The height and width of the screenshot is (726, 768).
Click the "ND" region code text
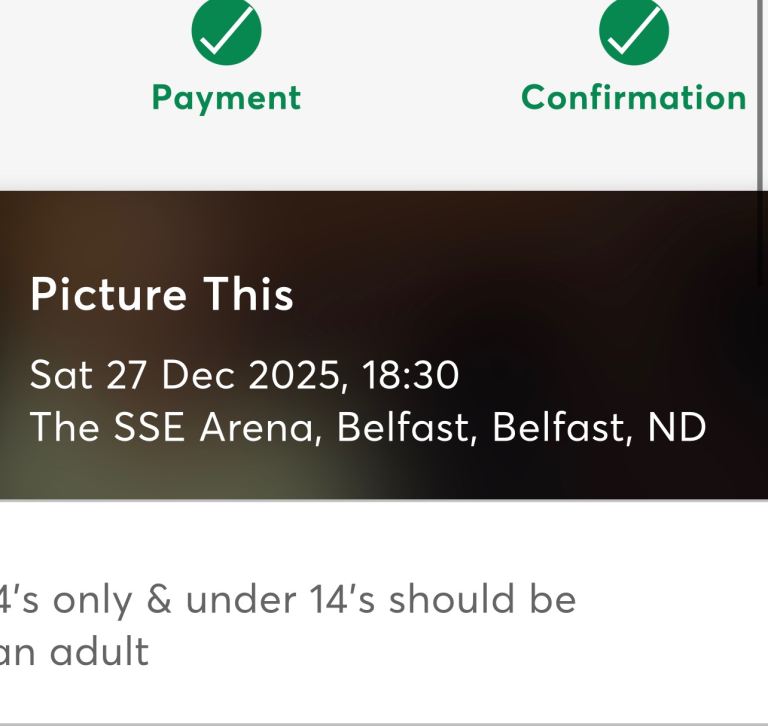tap(677, 427)
